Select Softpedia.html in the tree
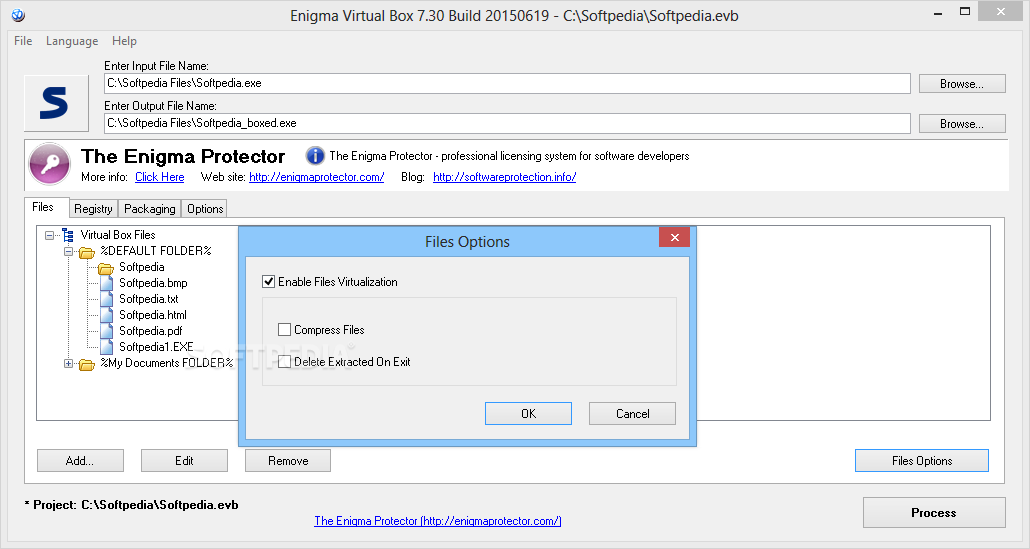Screen dimensions: 1030x549 [152, 315]
